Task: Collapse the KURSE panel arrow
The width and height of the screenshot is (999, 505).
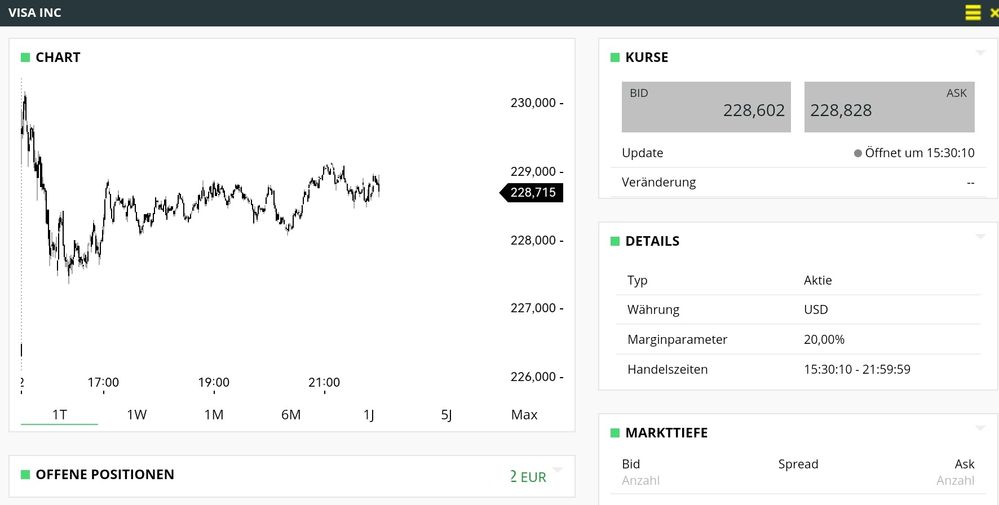Action: [x=980, y=52]
